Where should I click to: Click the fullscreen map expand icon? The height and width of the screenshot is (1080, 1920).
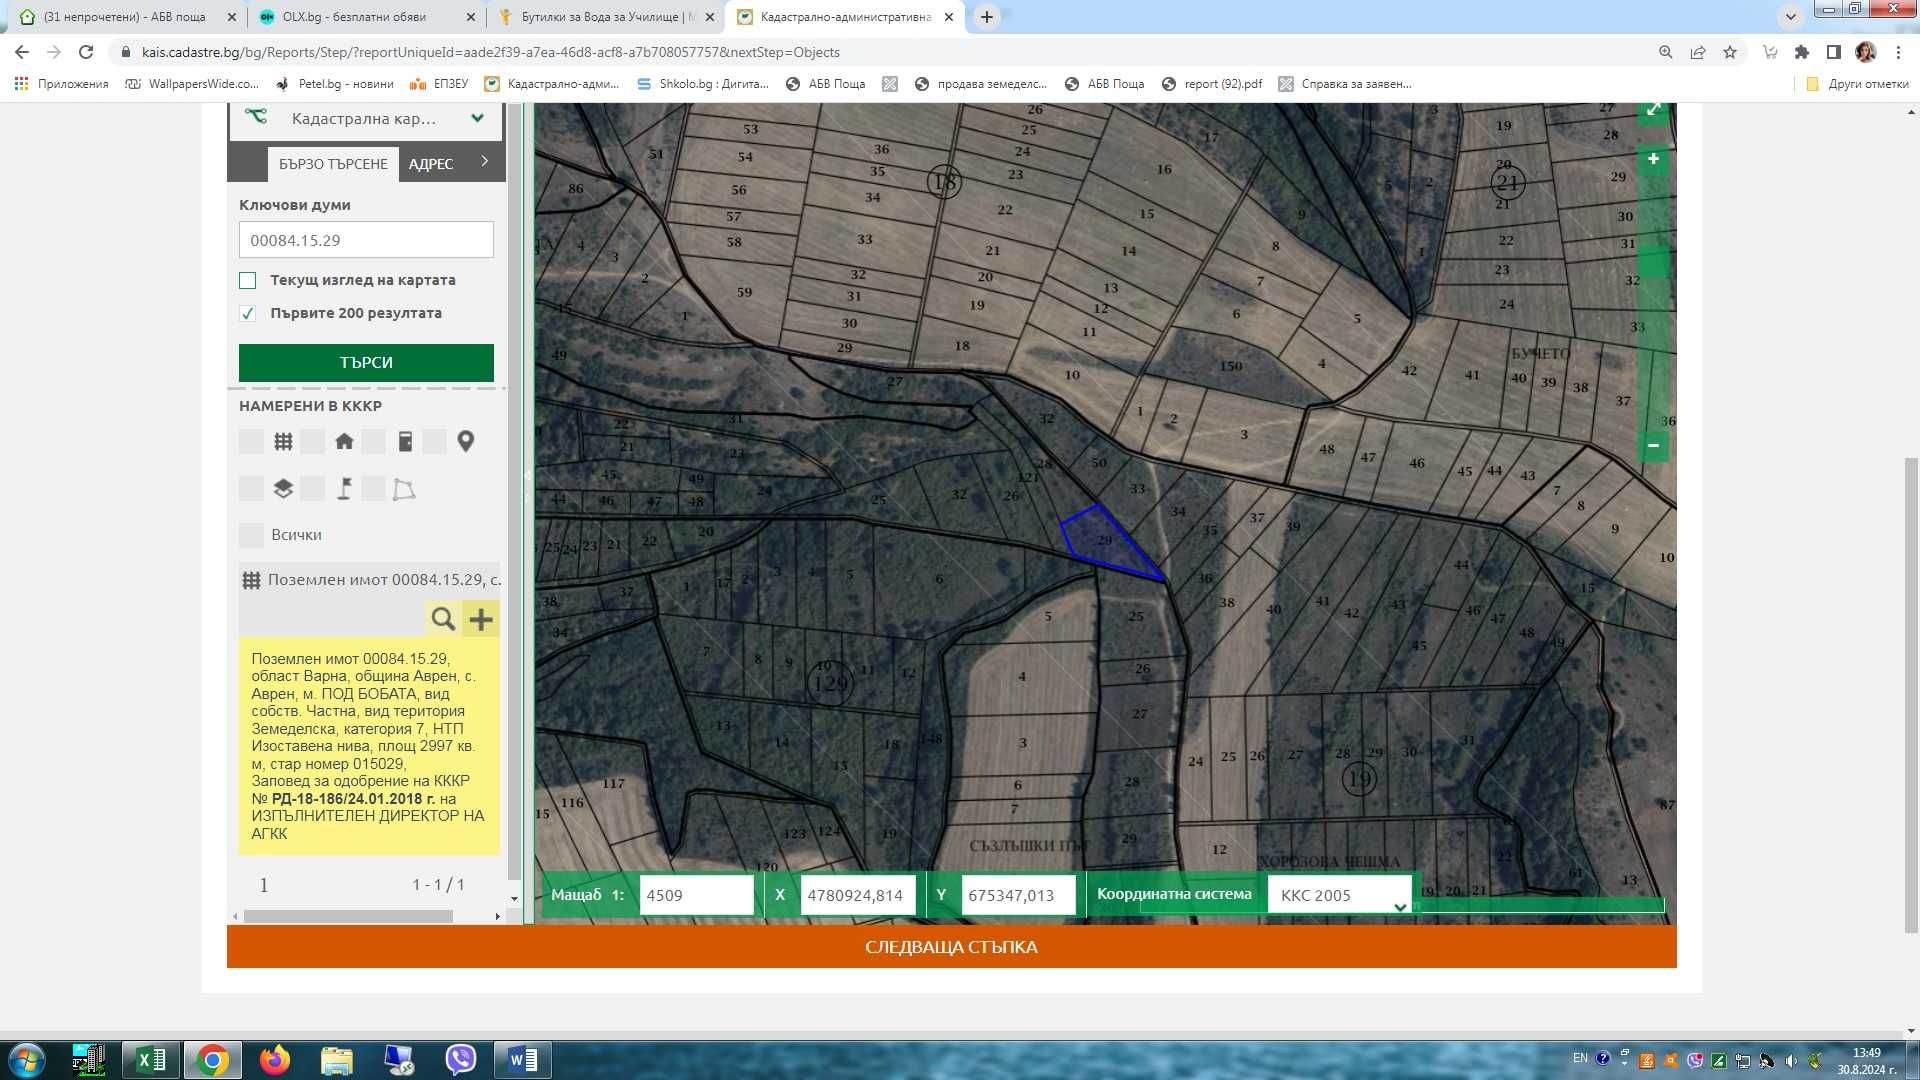click(1653, 111)
